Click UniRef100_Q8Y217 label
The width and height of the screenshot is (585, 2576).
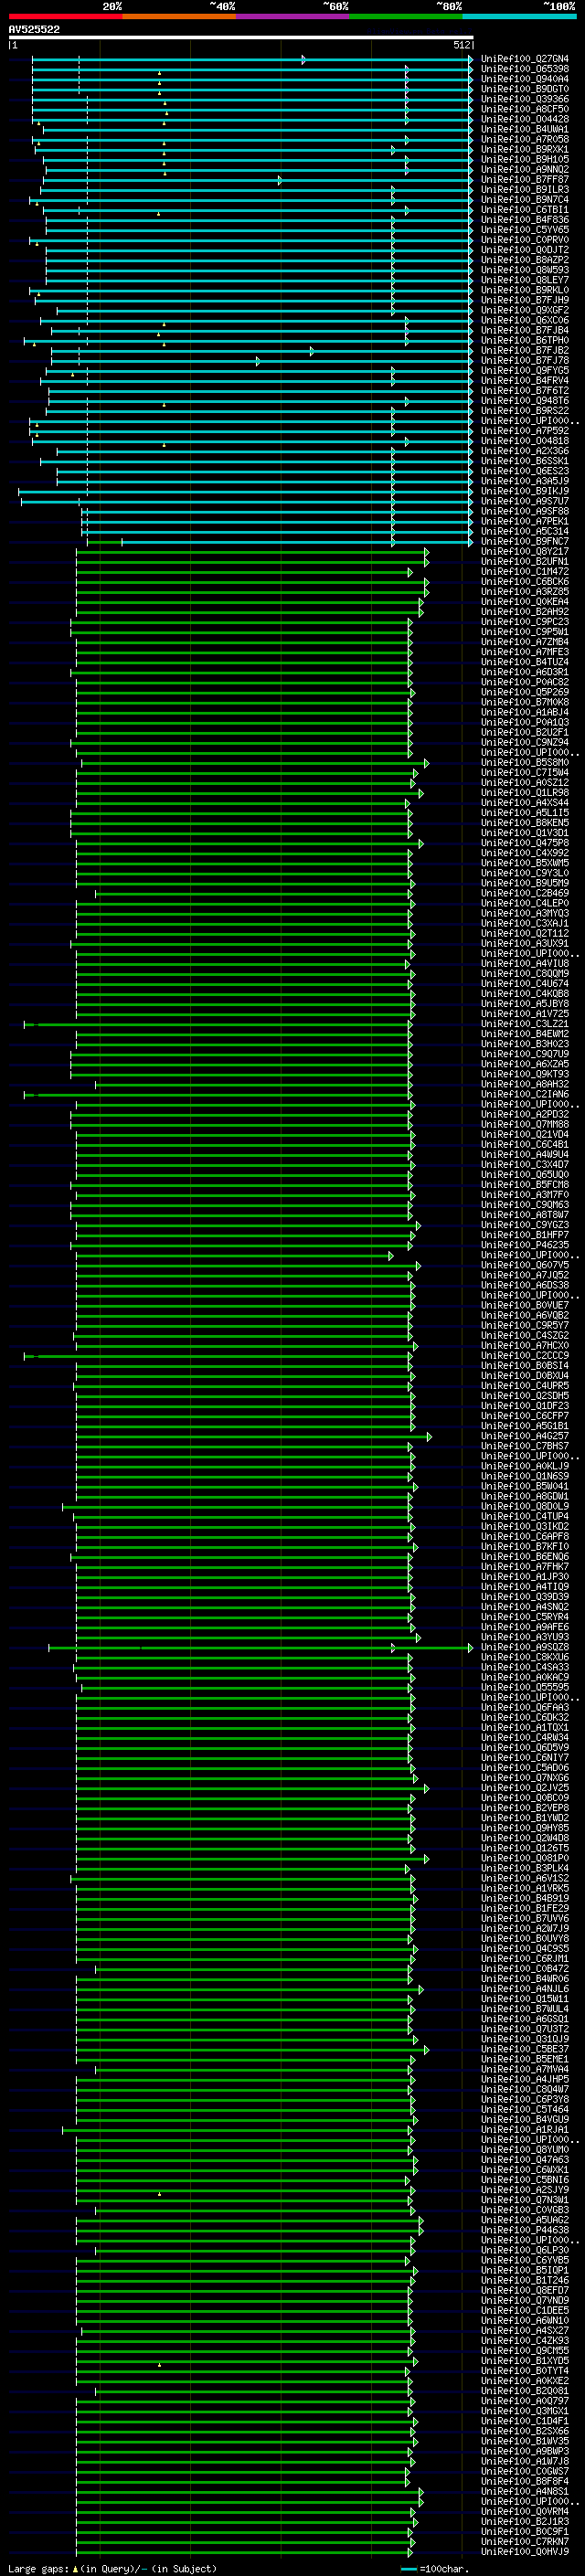[525, 551]
